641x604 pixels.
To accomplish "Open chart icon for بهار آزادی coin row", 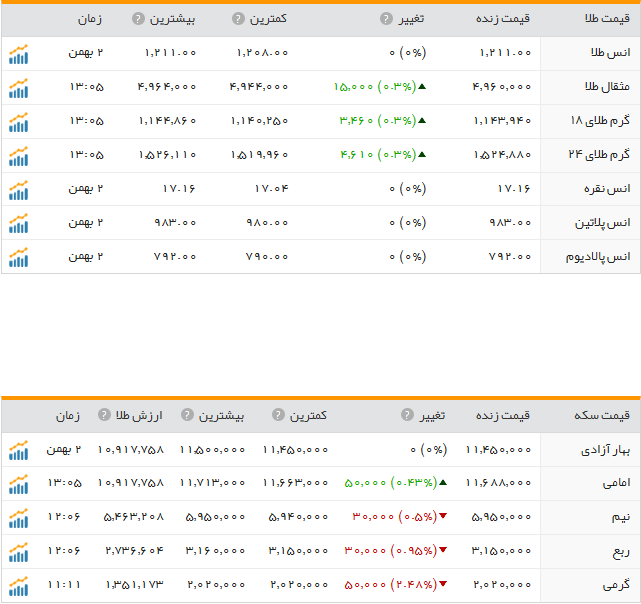I will pyautogui.click(x=18, y=451).
